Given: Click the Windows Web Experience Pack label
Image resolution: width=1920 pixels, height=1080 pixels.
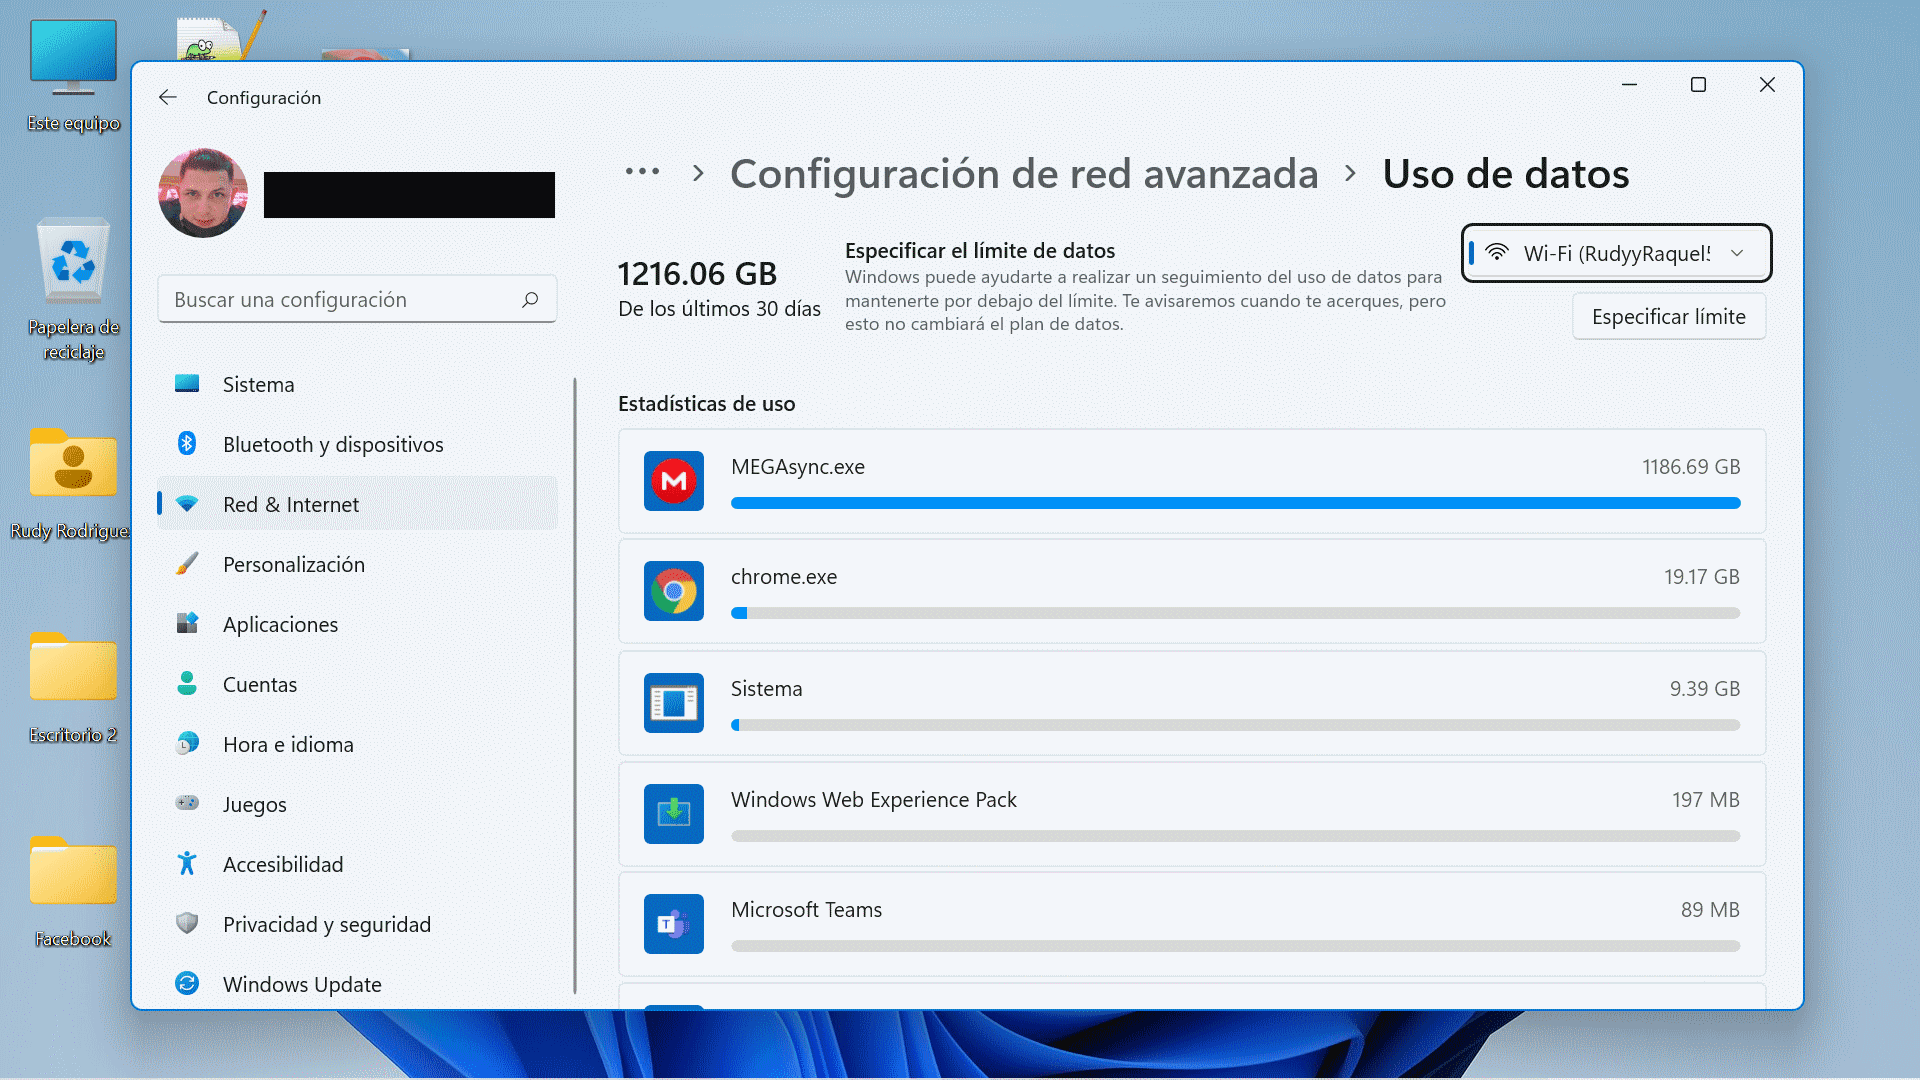Looking at the screenshot, I should 873,800.
